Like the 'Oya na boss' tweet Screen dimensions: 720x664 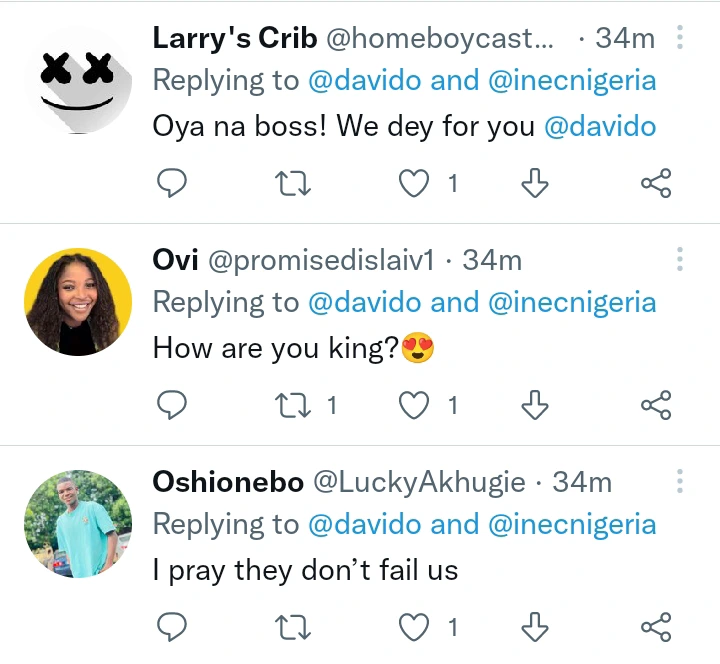[415, 183]
